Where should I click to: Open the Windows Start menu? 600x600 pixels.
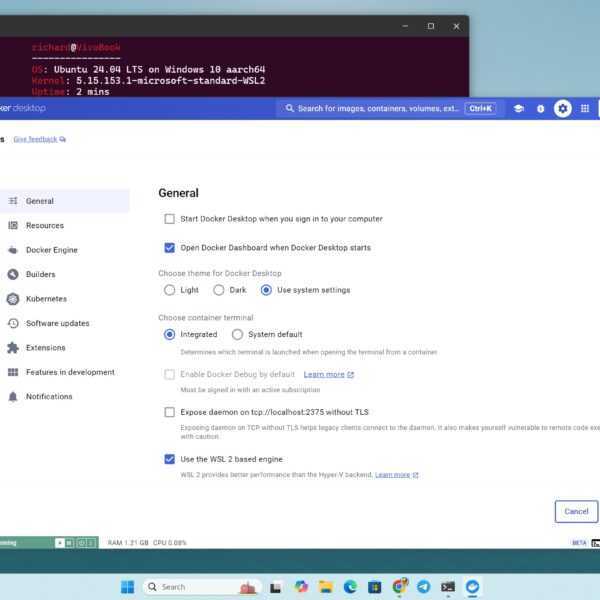click(127, 587)
